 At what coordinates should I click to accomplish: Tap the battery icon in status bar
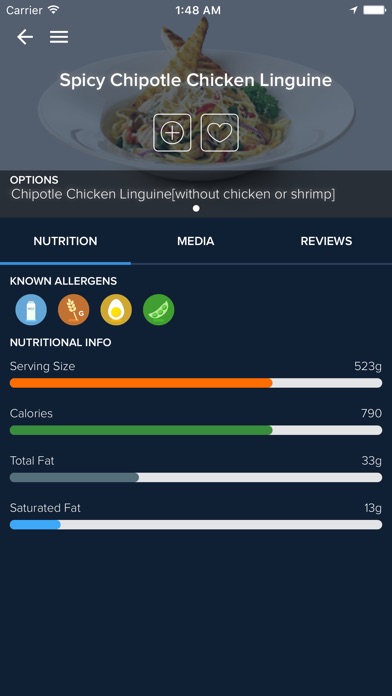coord(374,10)
